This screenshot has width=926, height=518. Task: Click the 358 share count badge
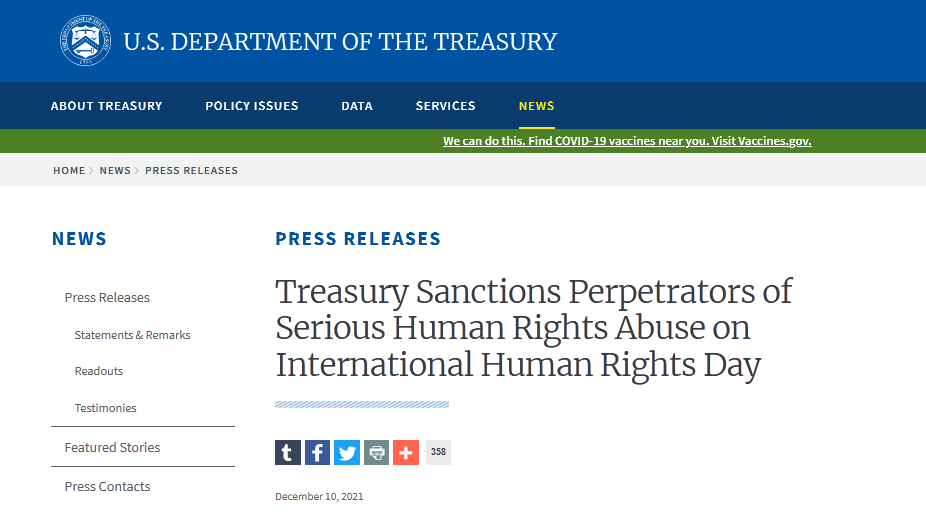[438, 452]
